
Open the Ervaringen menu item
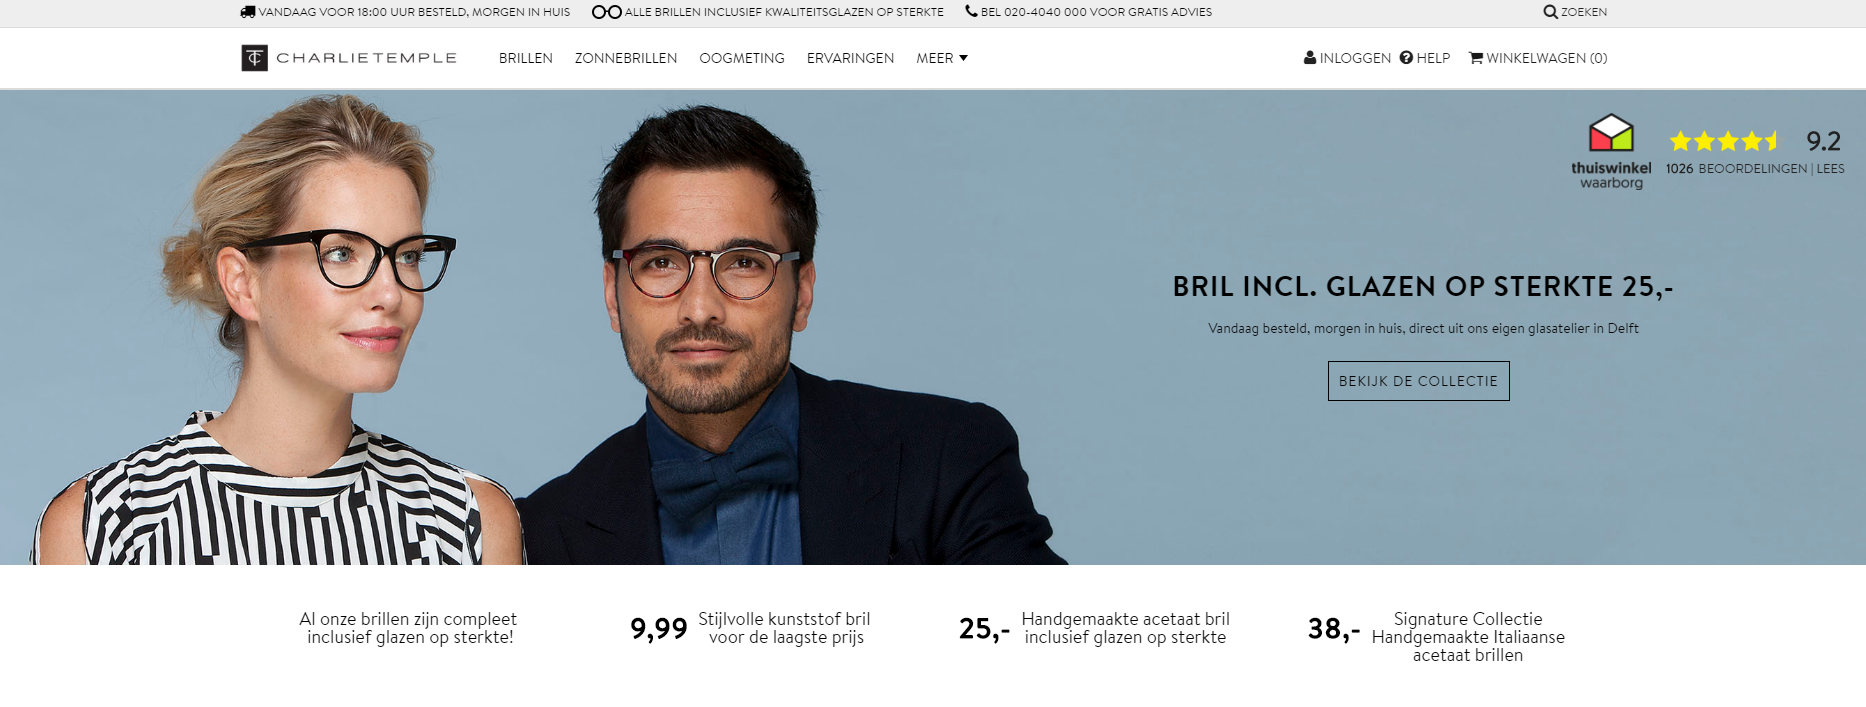(851, 58)
